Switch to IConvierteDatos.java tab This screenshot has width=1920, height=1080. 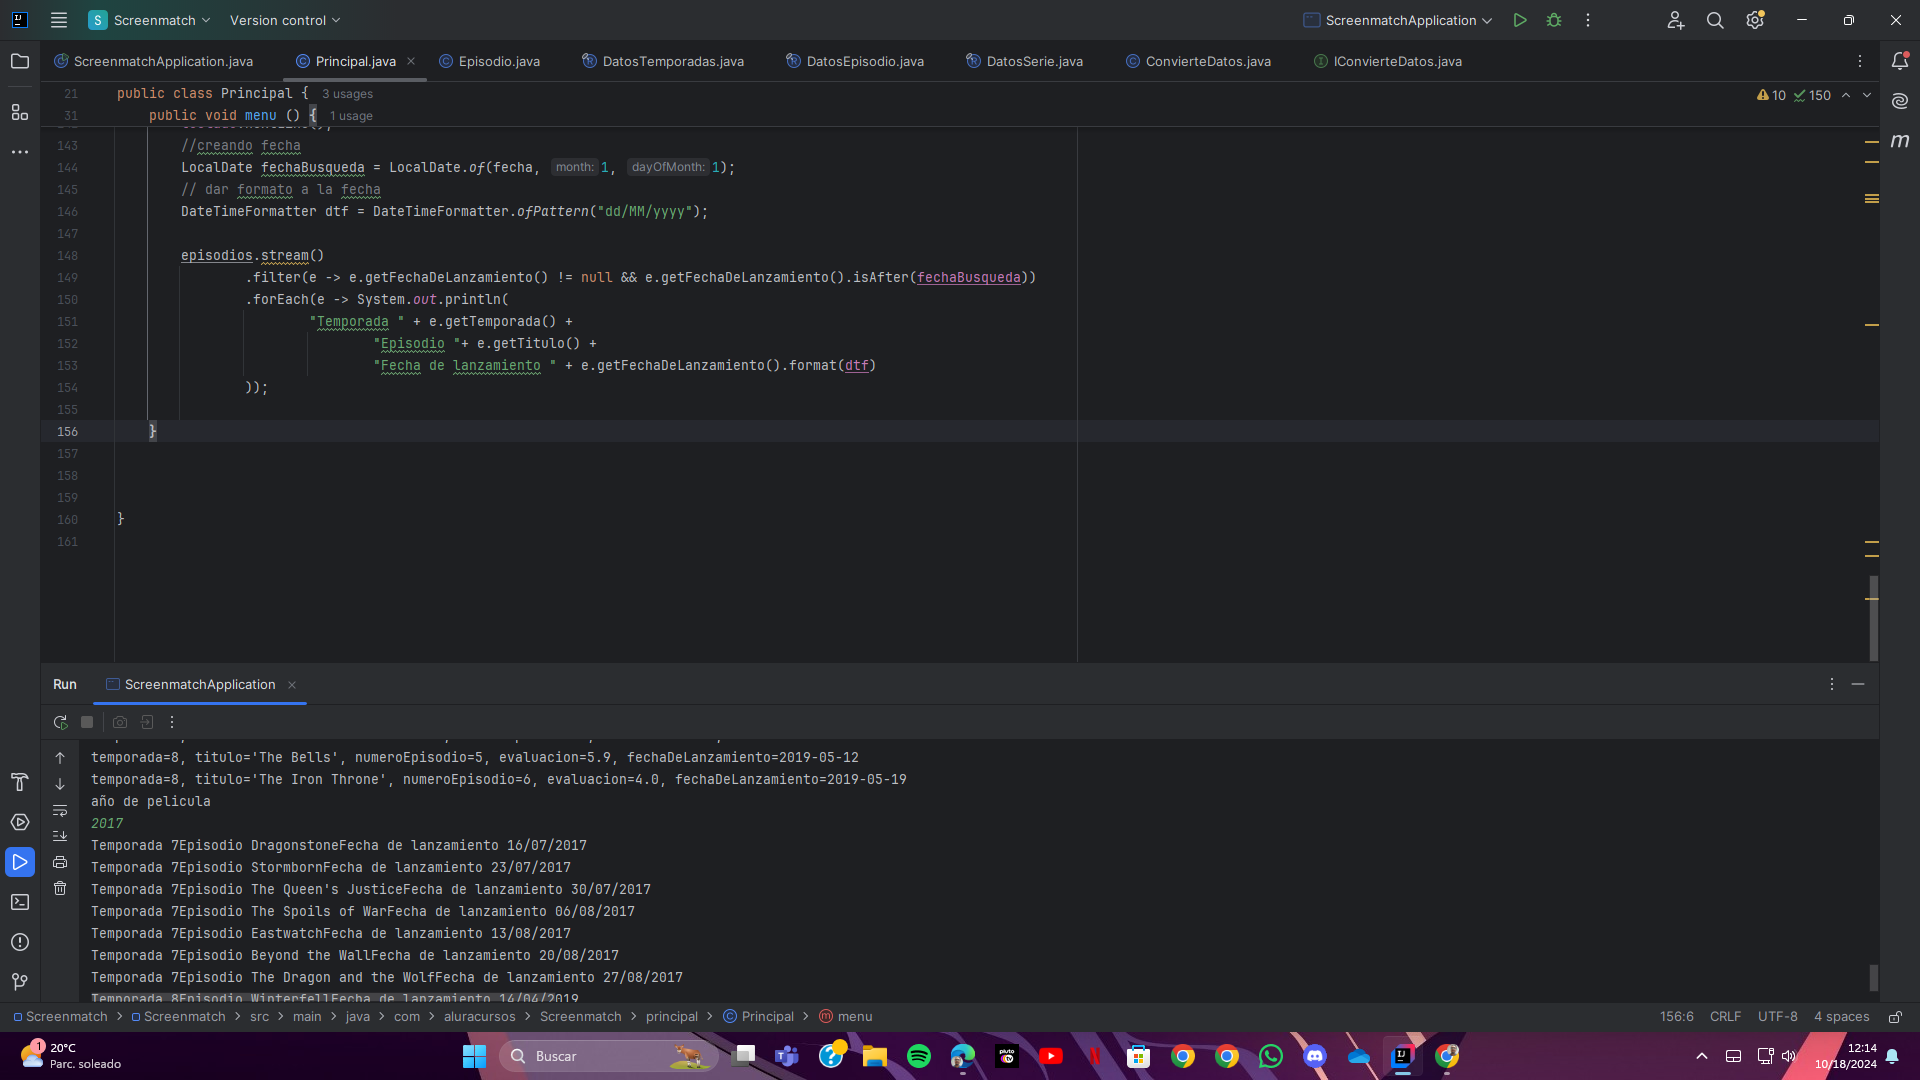(x=1388, y=61)
